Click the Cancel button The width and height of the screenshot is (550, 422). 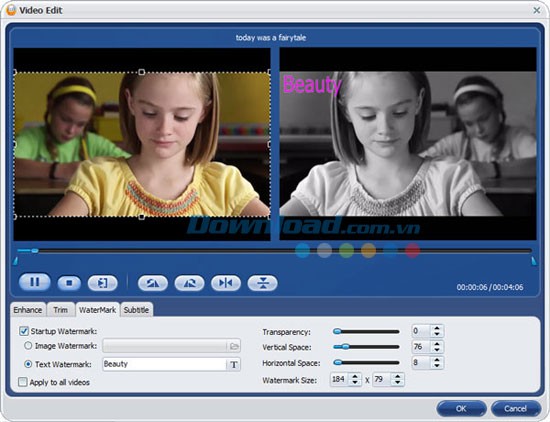pyautogui.click(x=515, y=409)
